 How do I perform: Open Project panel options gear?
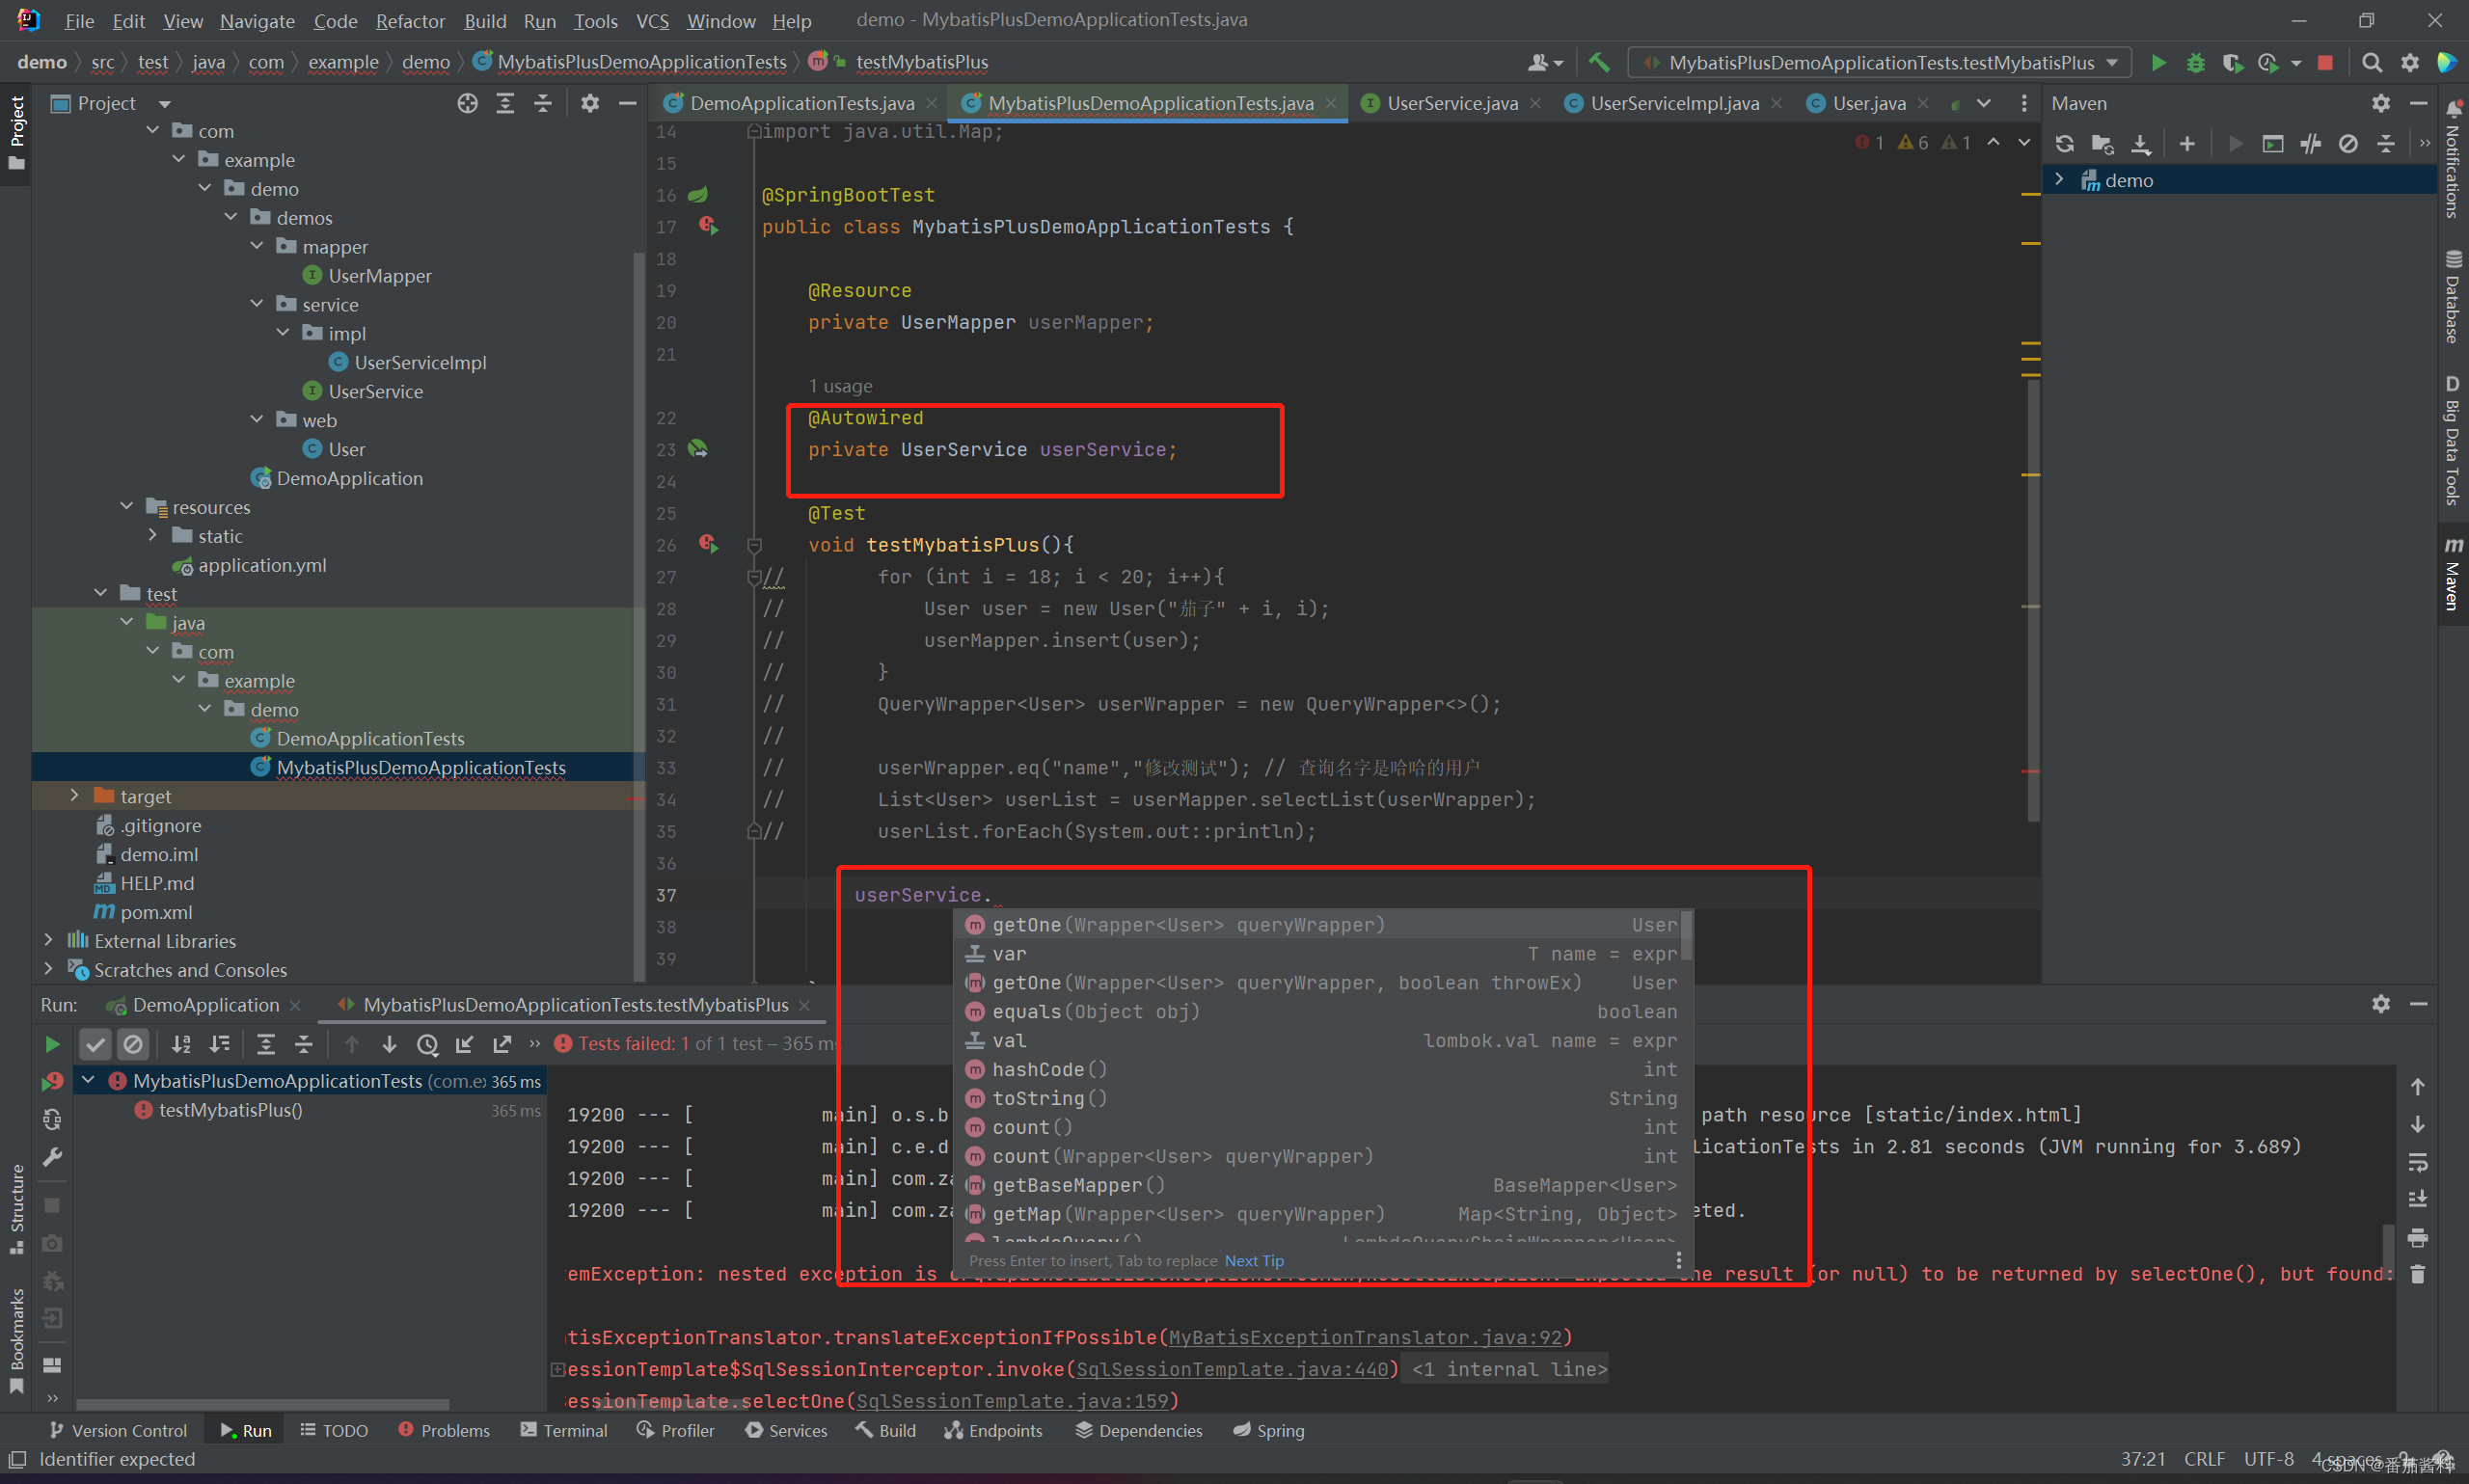pyautogui.click(x=590, y=103)
